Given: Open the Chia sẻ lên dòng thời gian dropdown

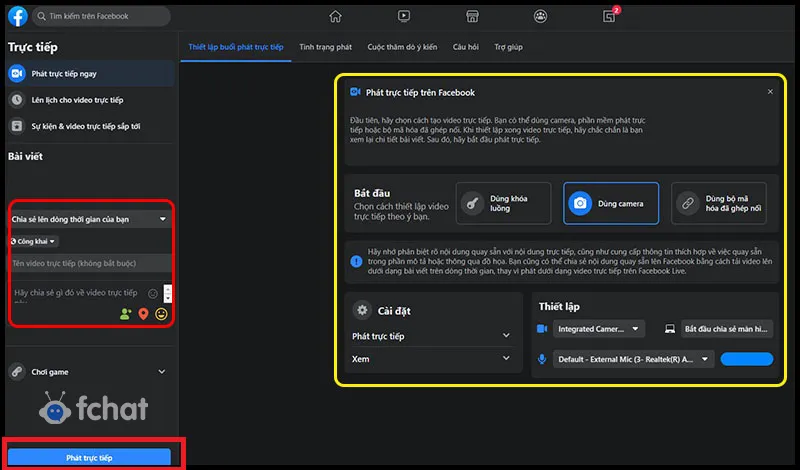Looking at the screenshot, I should (x=88, y=218).
